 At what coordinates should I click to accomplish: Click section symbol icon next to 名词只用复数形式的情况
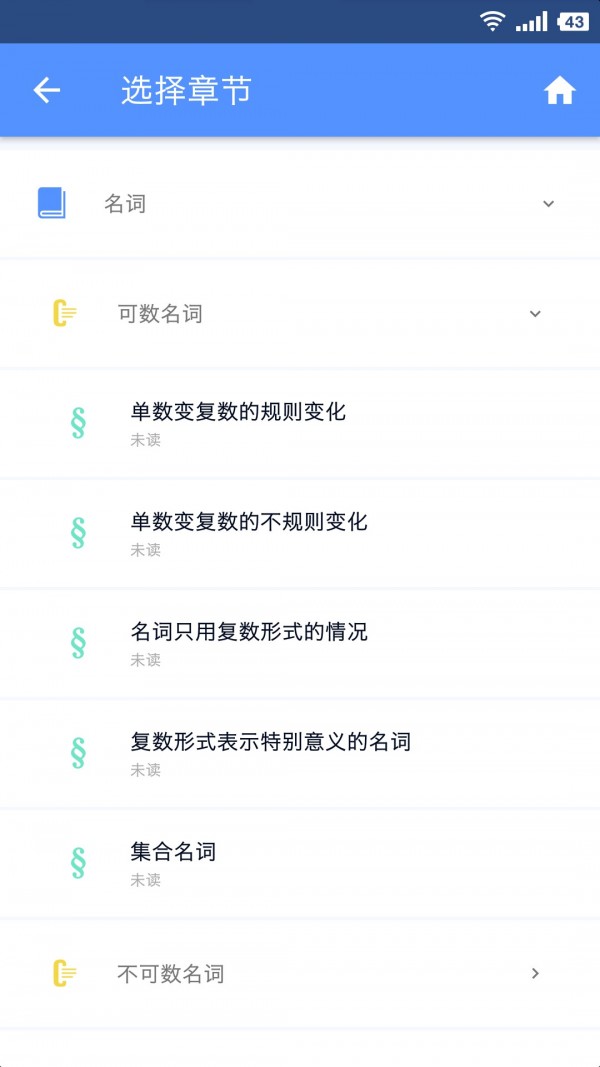[78, 643]
